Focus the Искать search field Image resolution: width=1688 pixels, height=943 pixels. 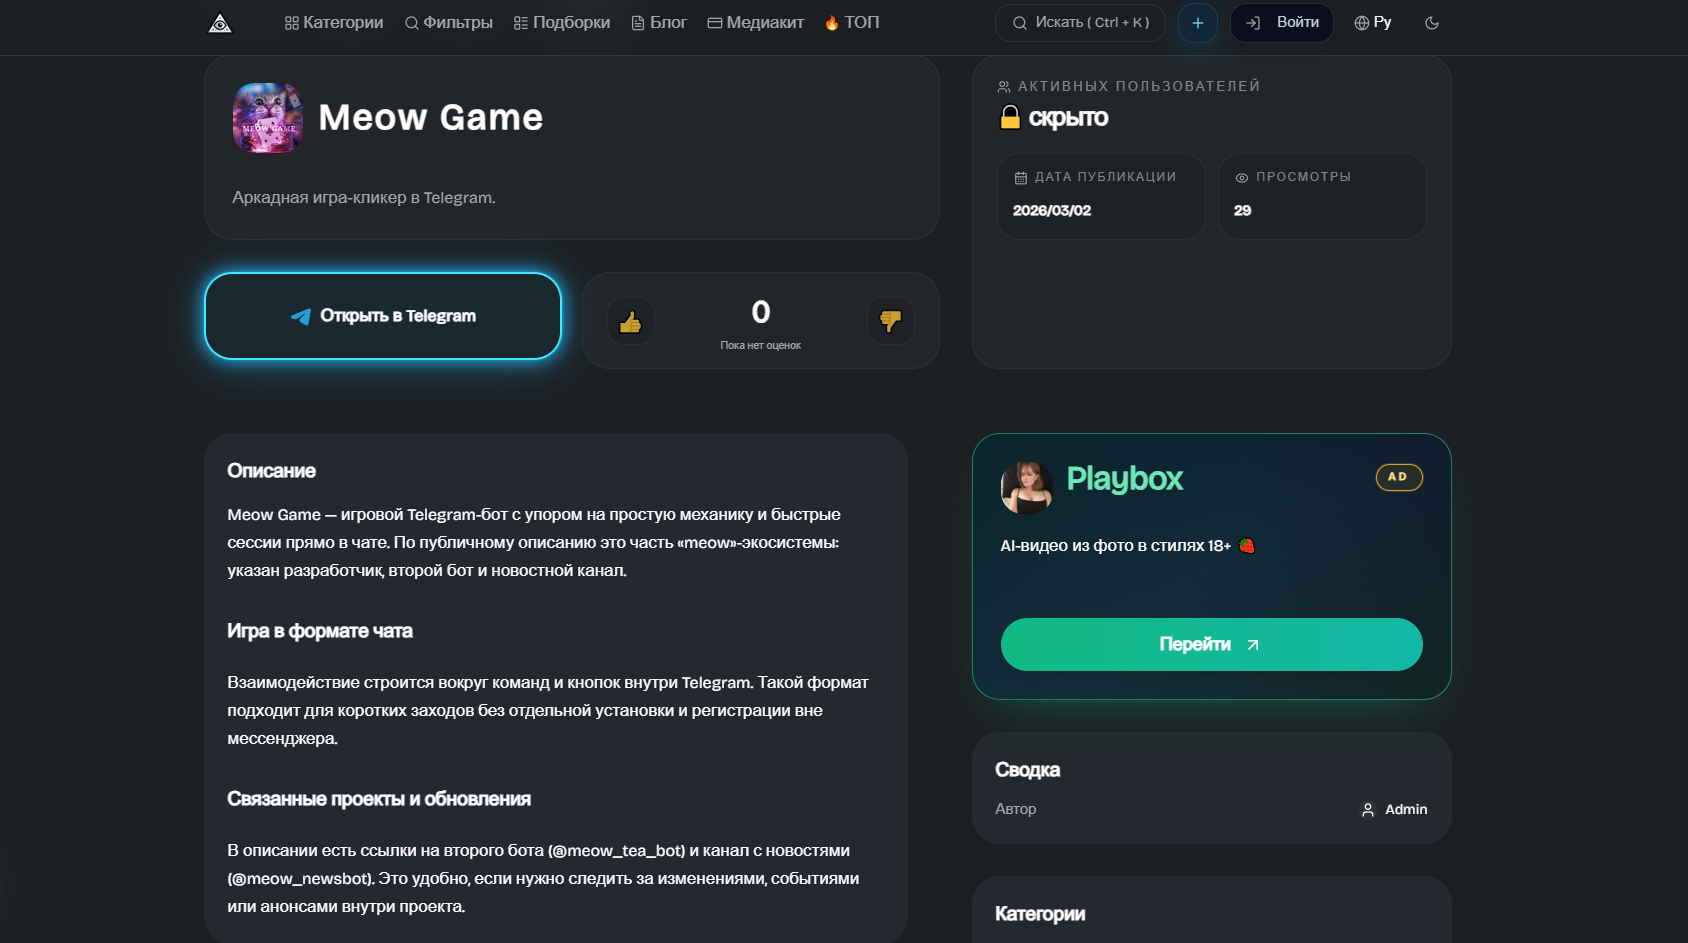1080,23
